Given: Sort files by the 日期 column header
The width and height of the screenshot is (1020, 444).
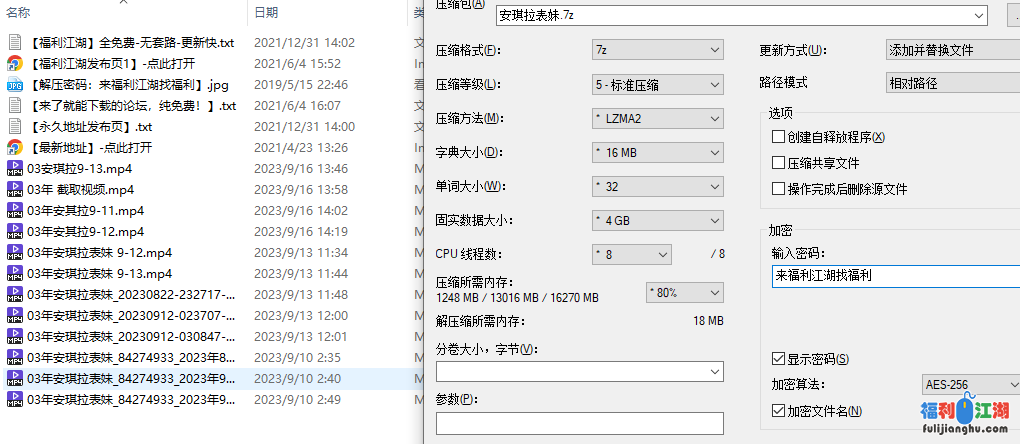Looking at the screenshot, I should (x=266, y=12).
